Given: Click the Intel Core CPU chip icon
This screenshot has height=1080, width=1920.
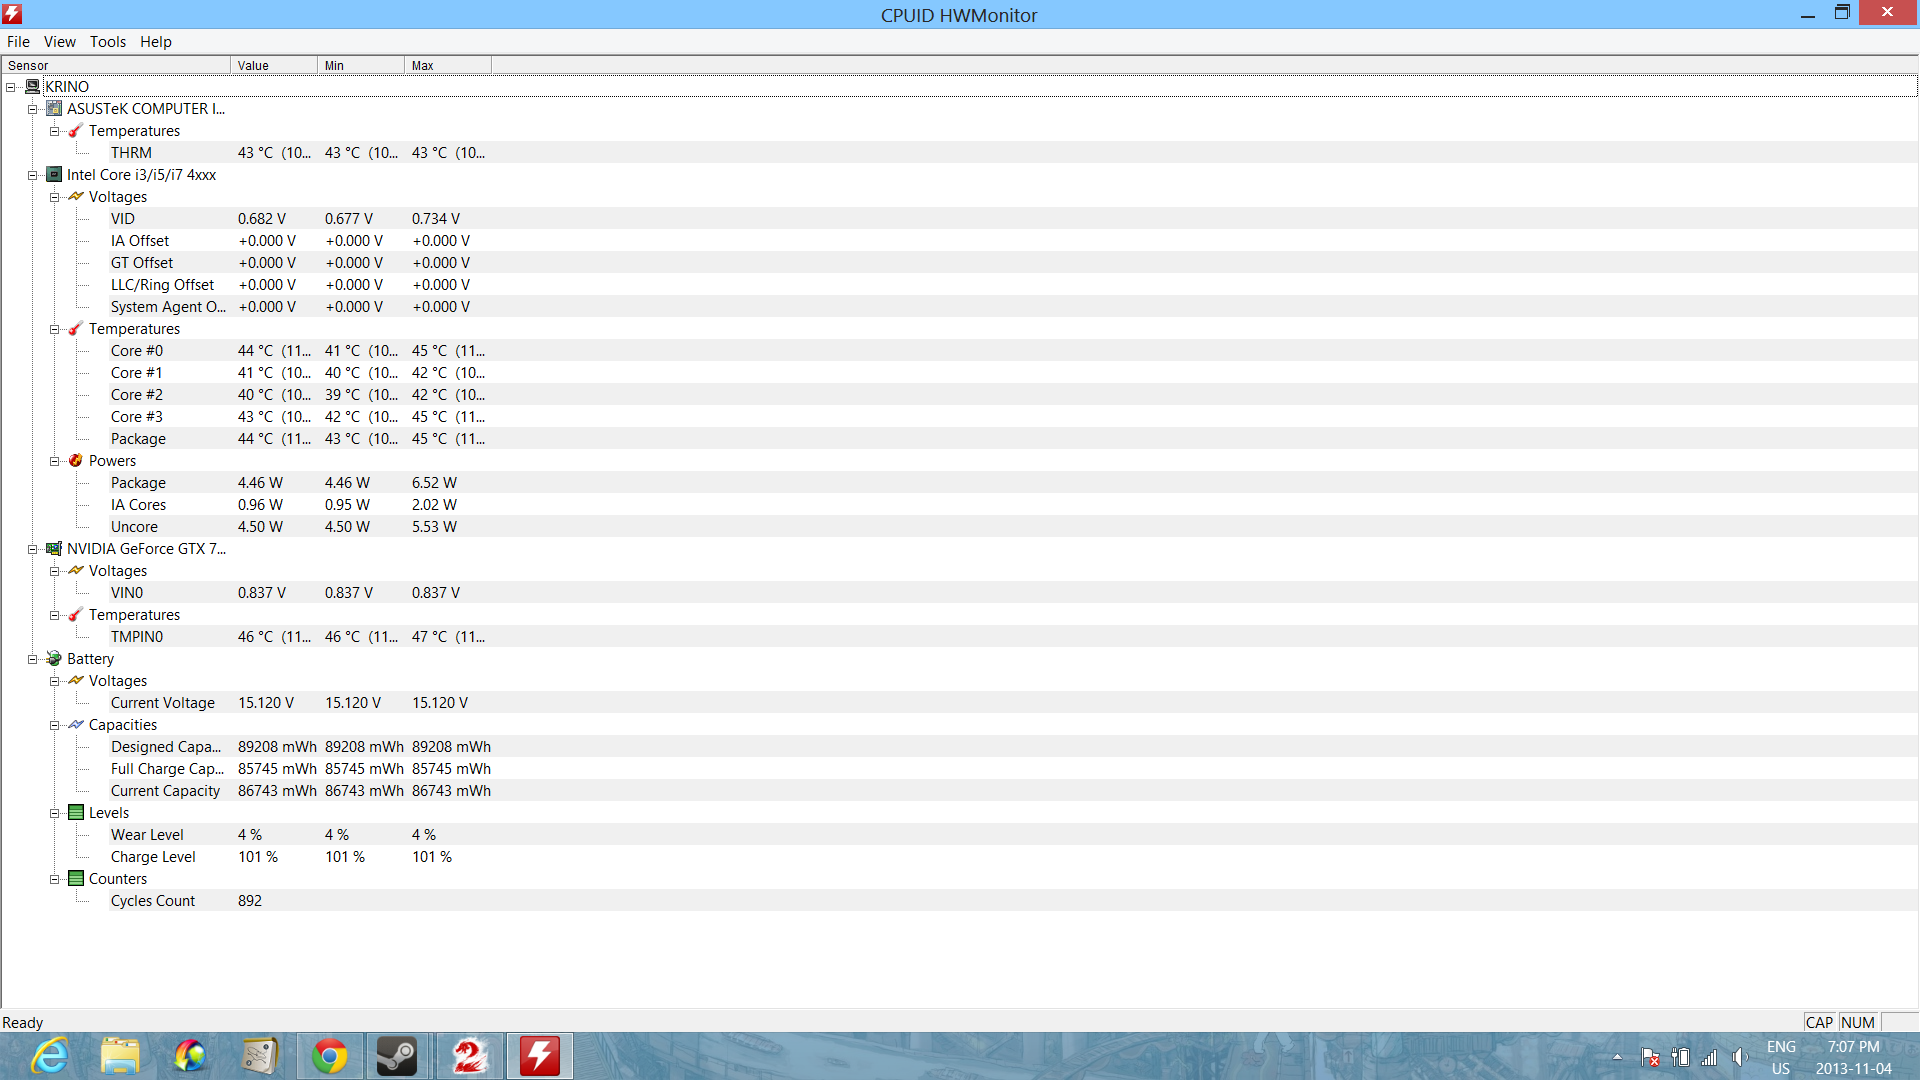Looking at the screenshot, I should click(54, 175).
